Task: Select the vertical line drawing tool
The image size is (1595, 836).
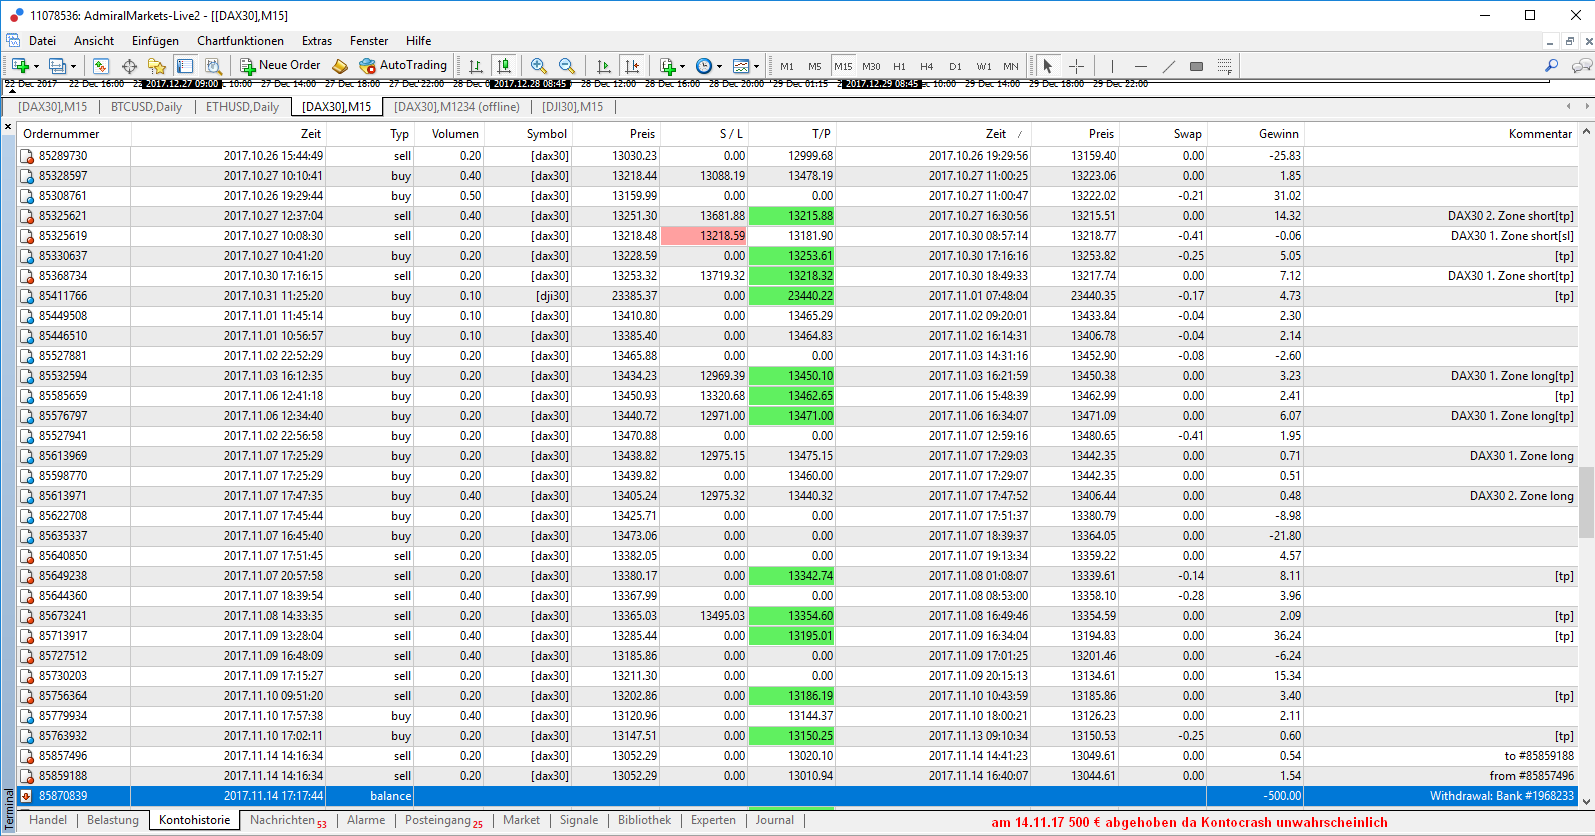Action: [1112, 66]
